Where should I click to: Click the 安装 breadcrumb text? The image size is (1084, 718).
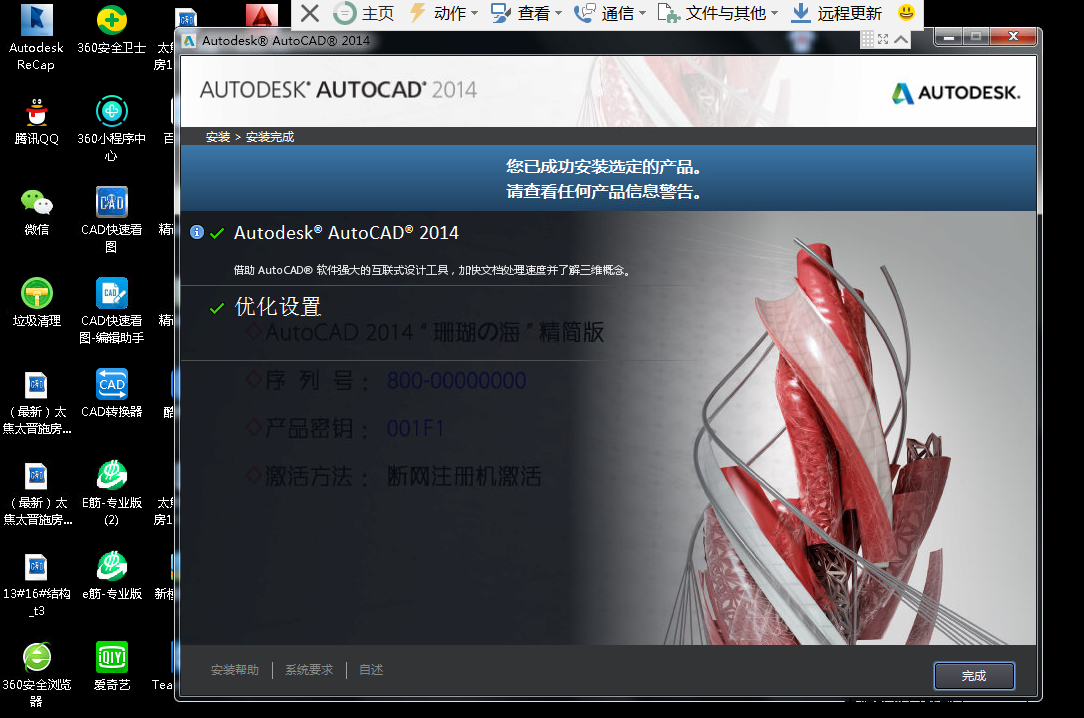(218, 137)
